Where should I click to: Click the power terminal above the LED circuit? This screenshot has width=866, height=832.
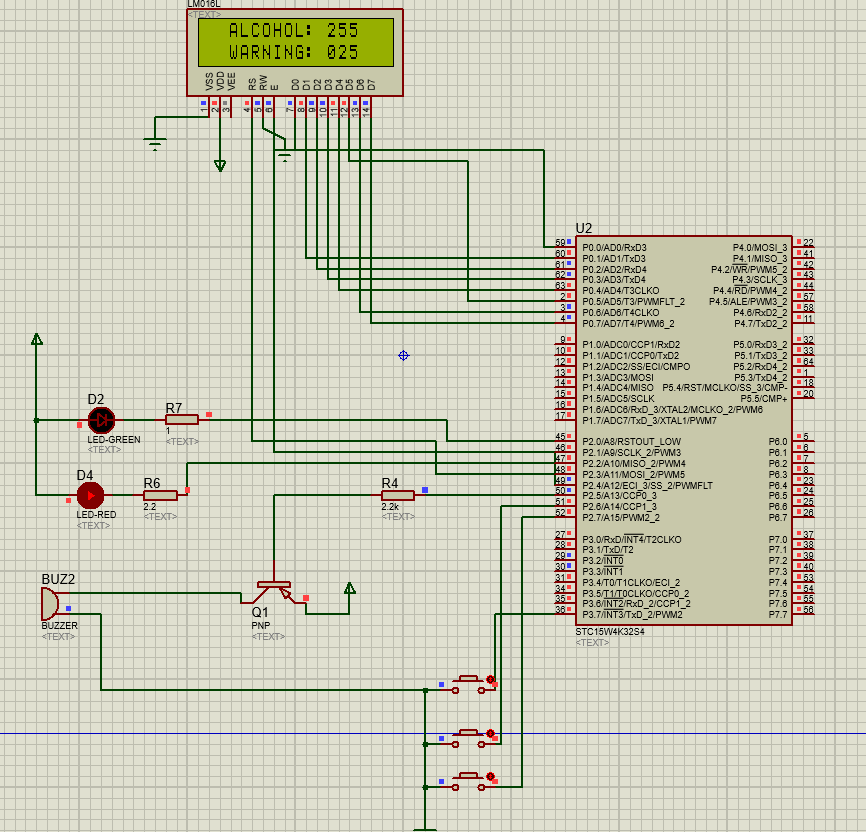(x=37, y=339)
